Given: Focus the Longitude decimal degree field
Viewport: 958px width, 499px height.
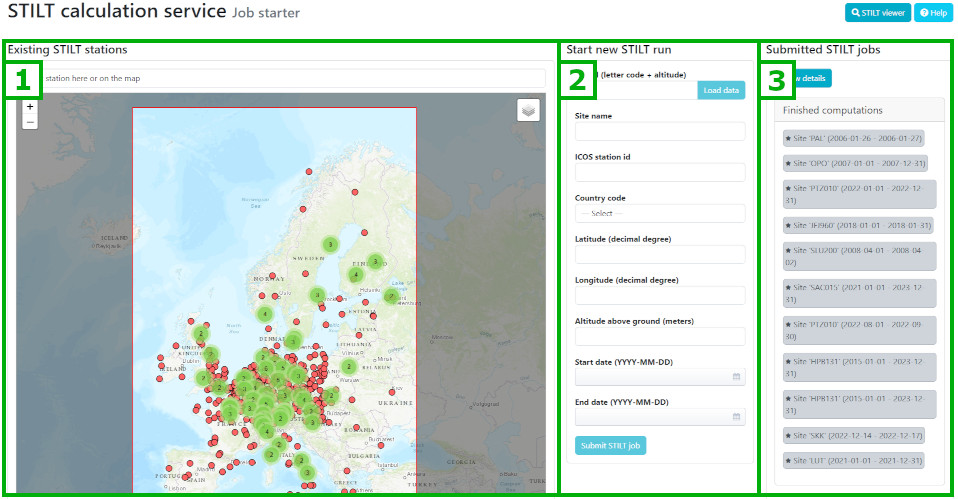Looking at the screenshot, I should tap(660, 295).
